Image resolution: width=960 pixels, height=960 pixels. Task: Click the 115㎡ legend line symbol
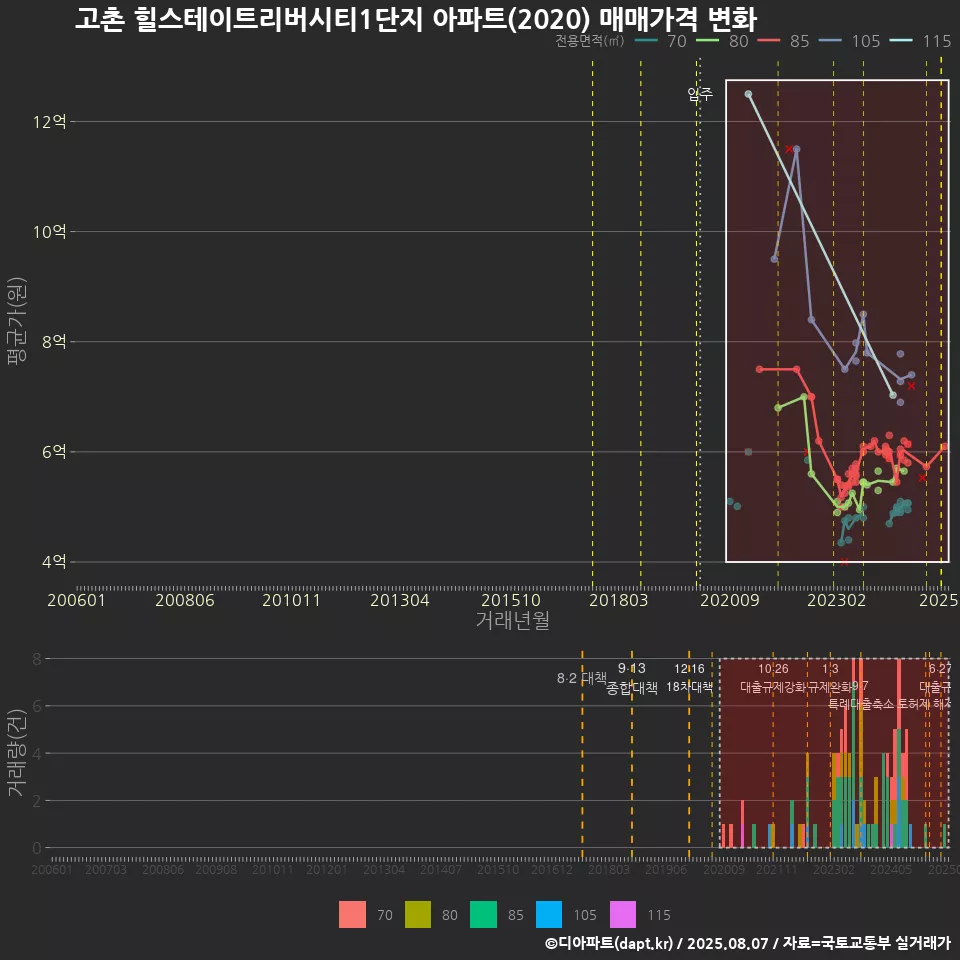point(903,42)
